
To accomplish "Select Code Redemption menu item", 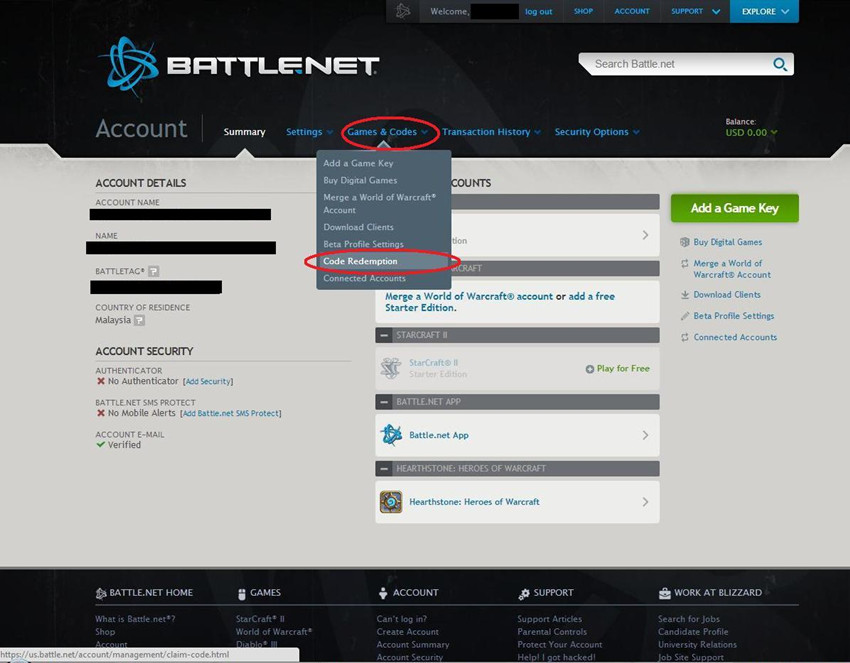I will [360, 261].
